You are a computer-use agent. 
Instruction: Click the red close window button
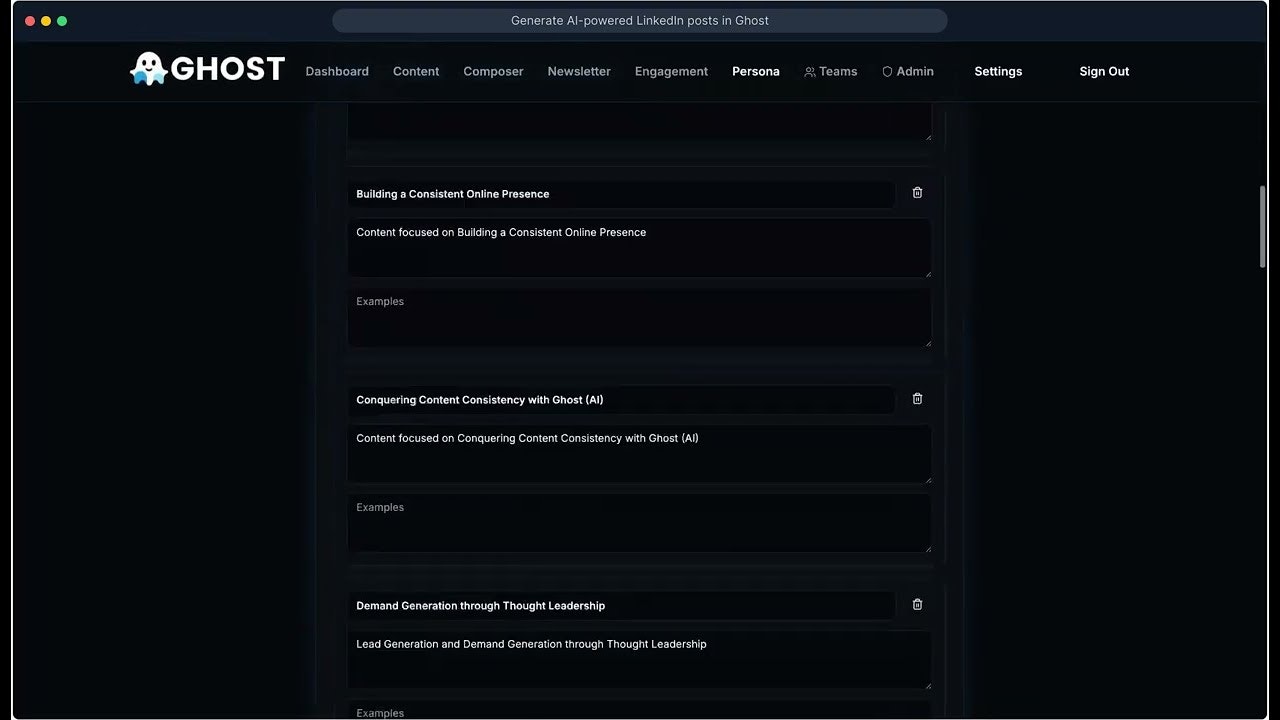(30, 21)
